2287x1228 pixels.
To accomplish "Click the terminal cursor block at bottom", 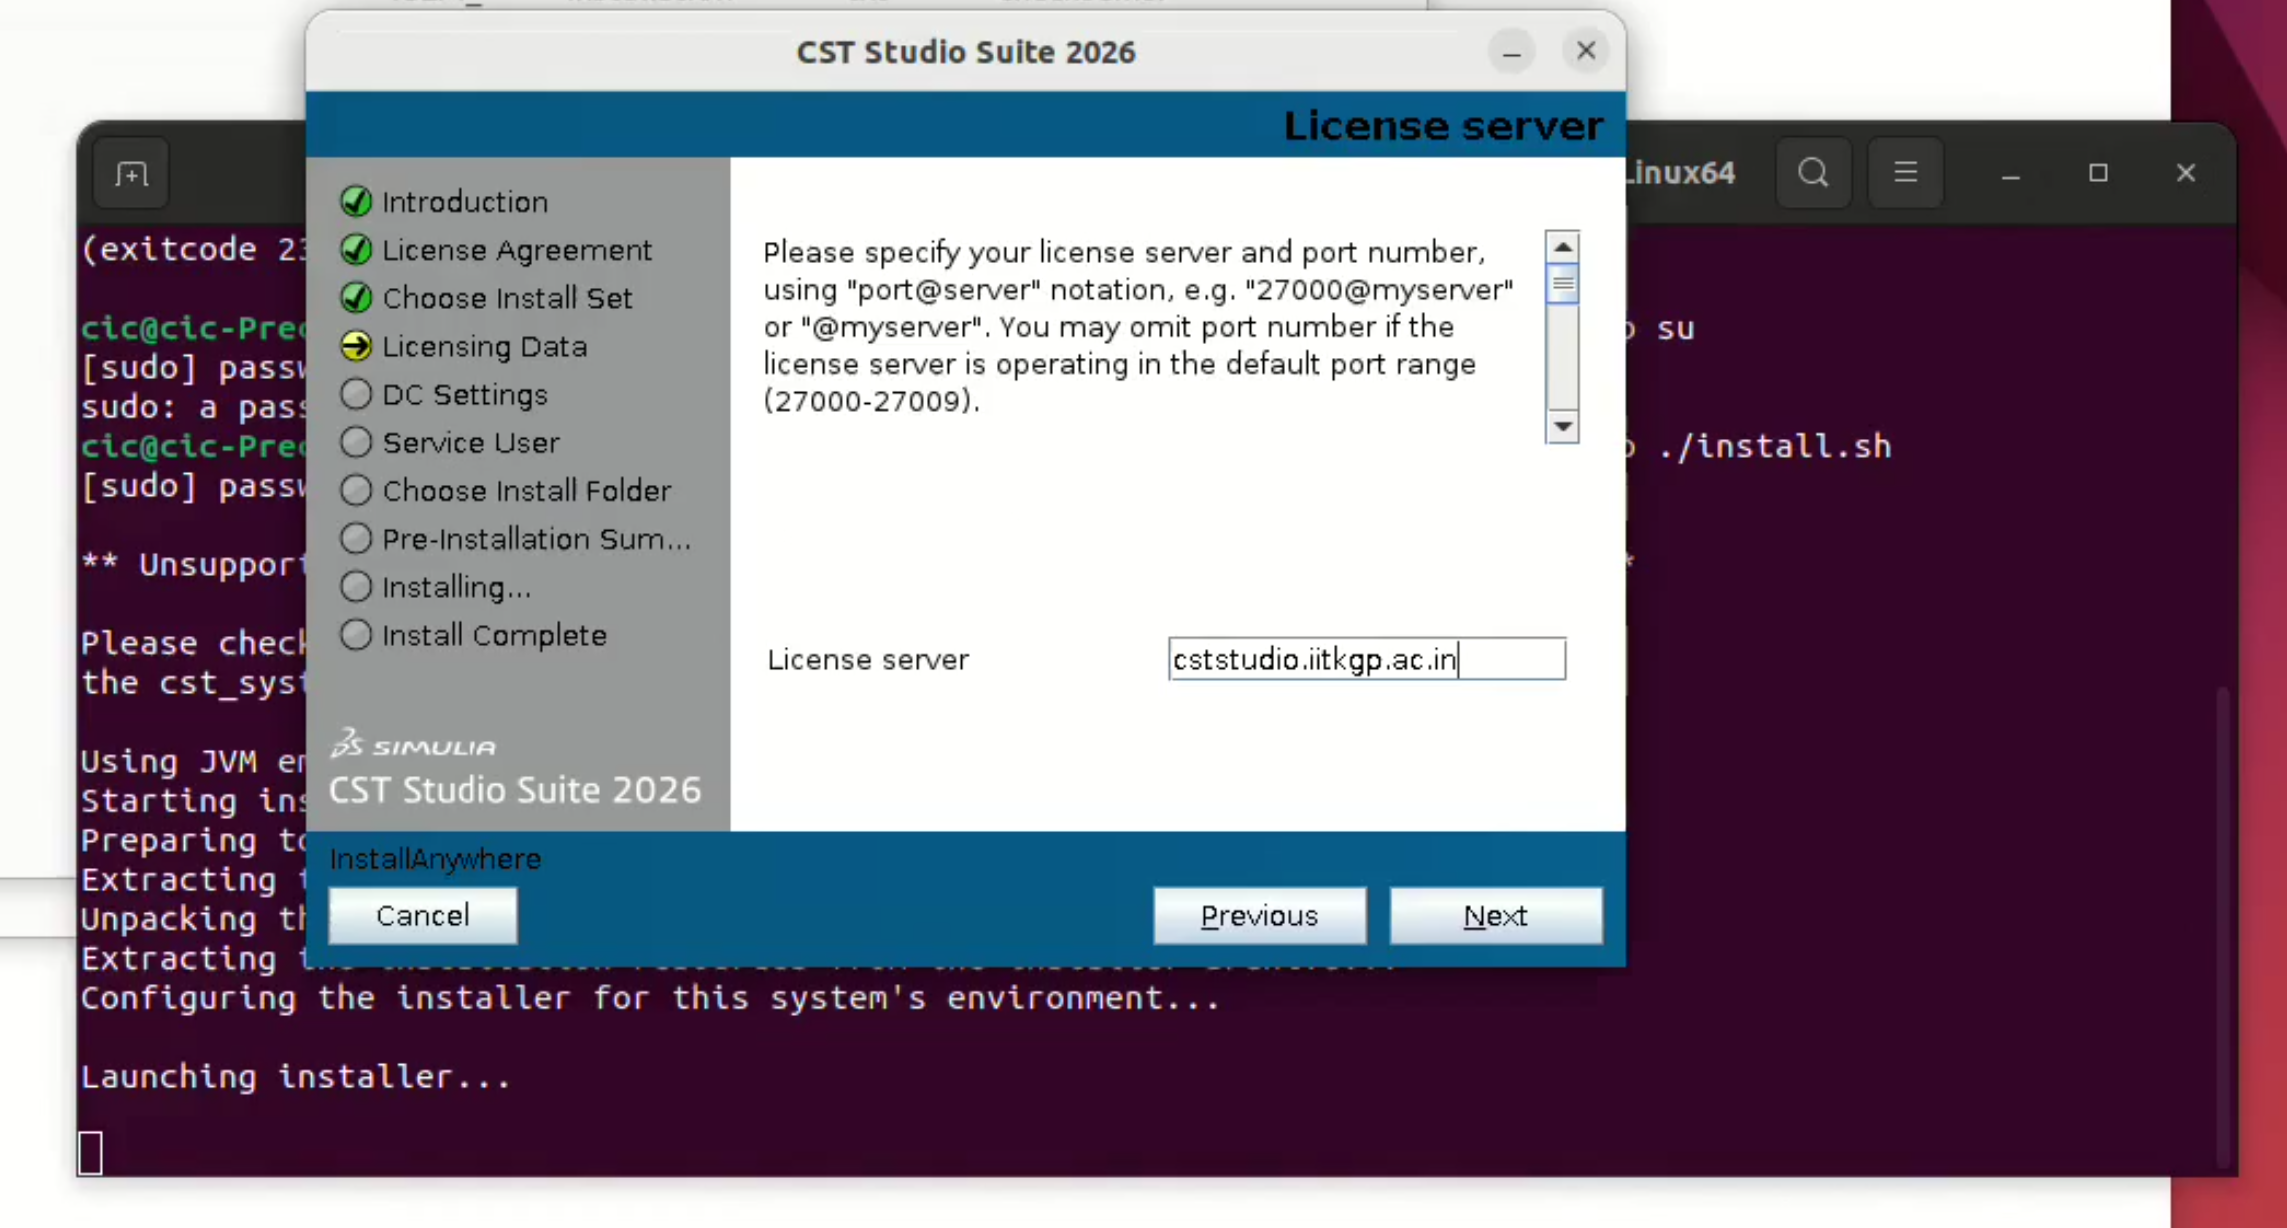I will [x=90, y=1152].
